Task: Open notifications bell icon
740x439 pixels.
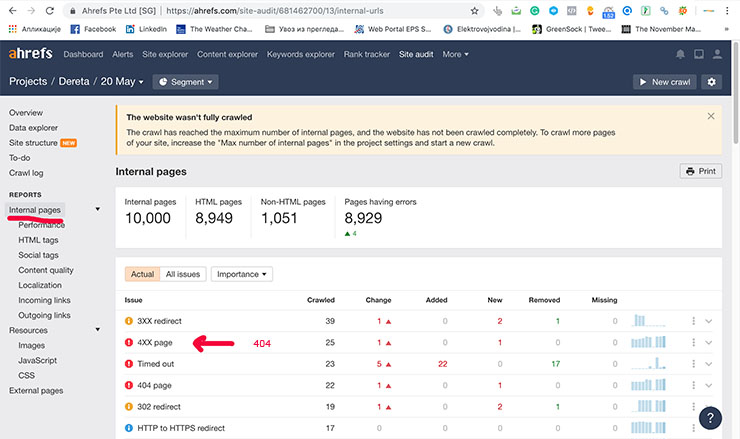Action: click(680, 54)
